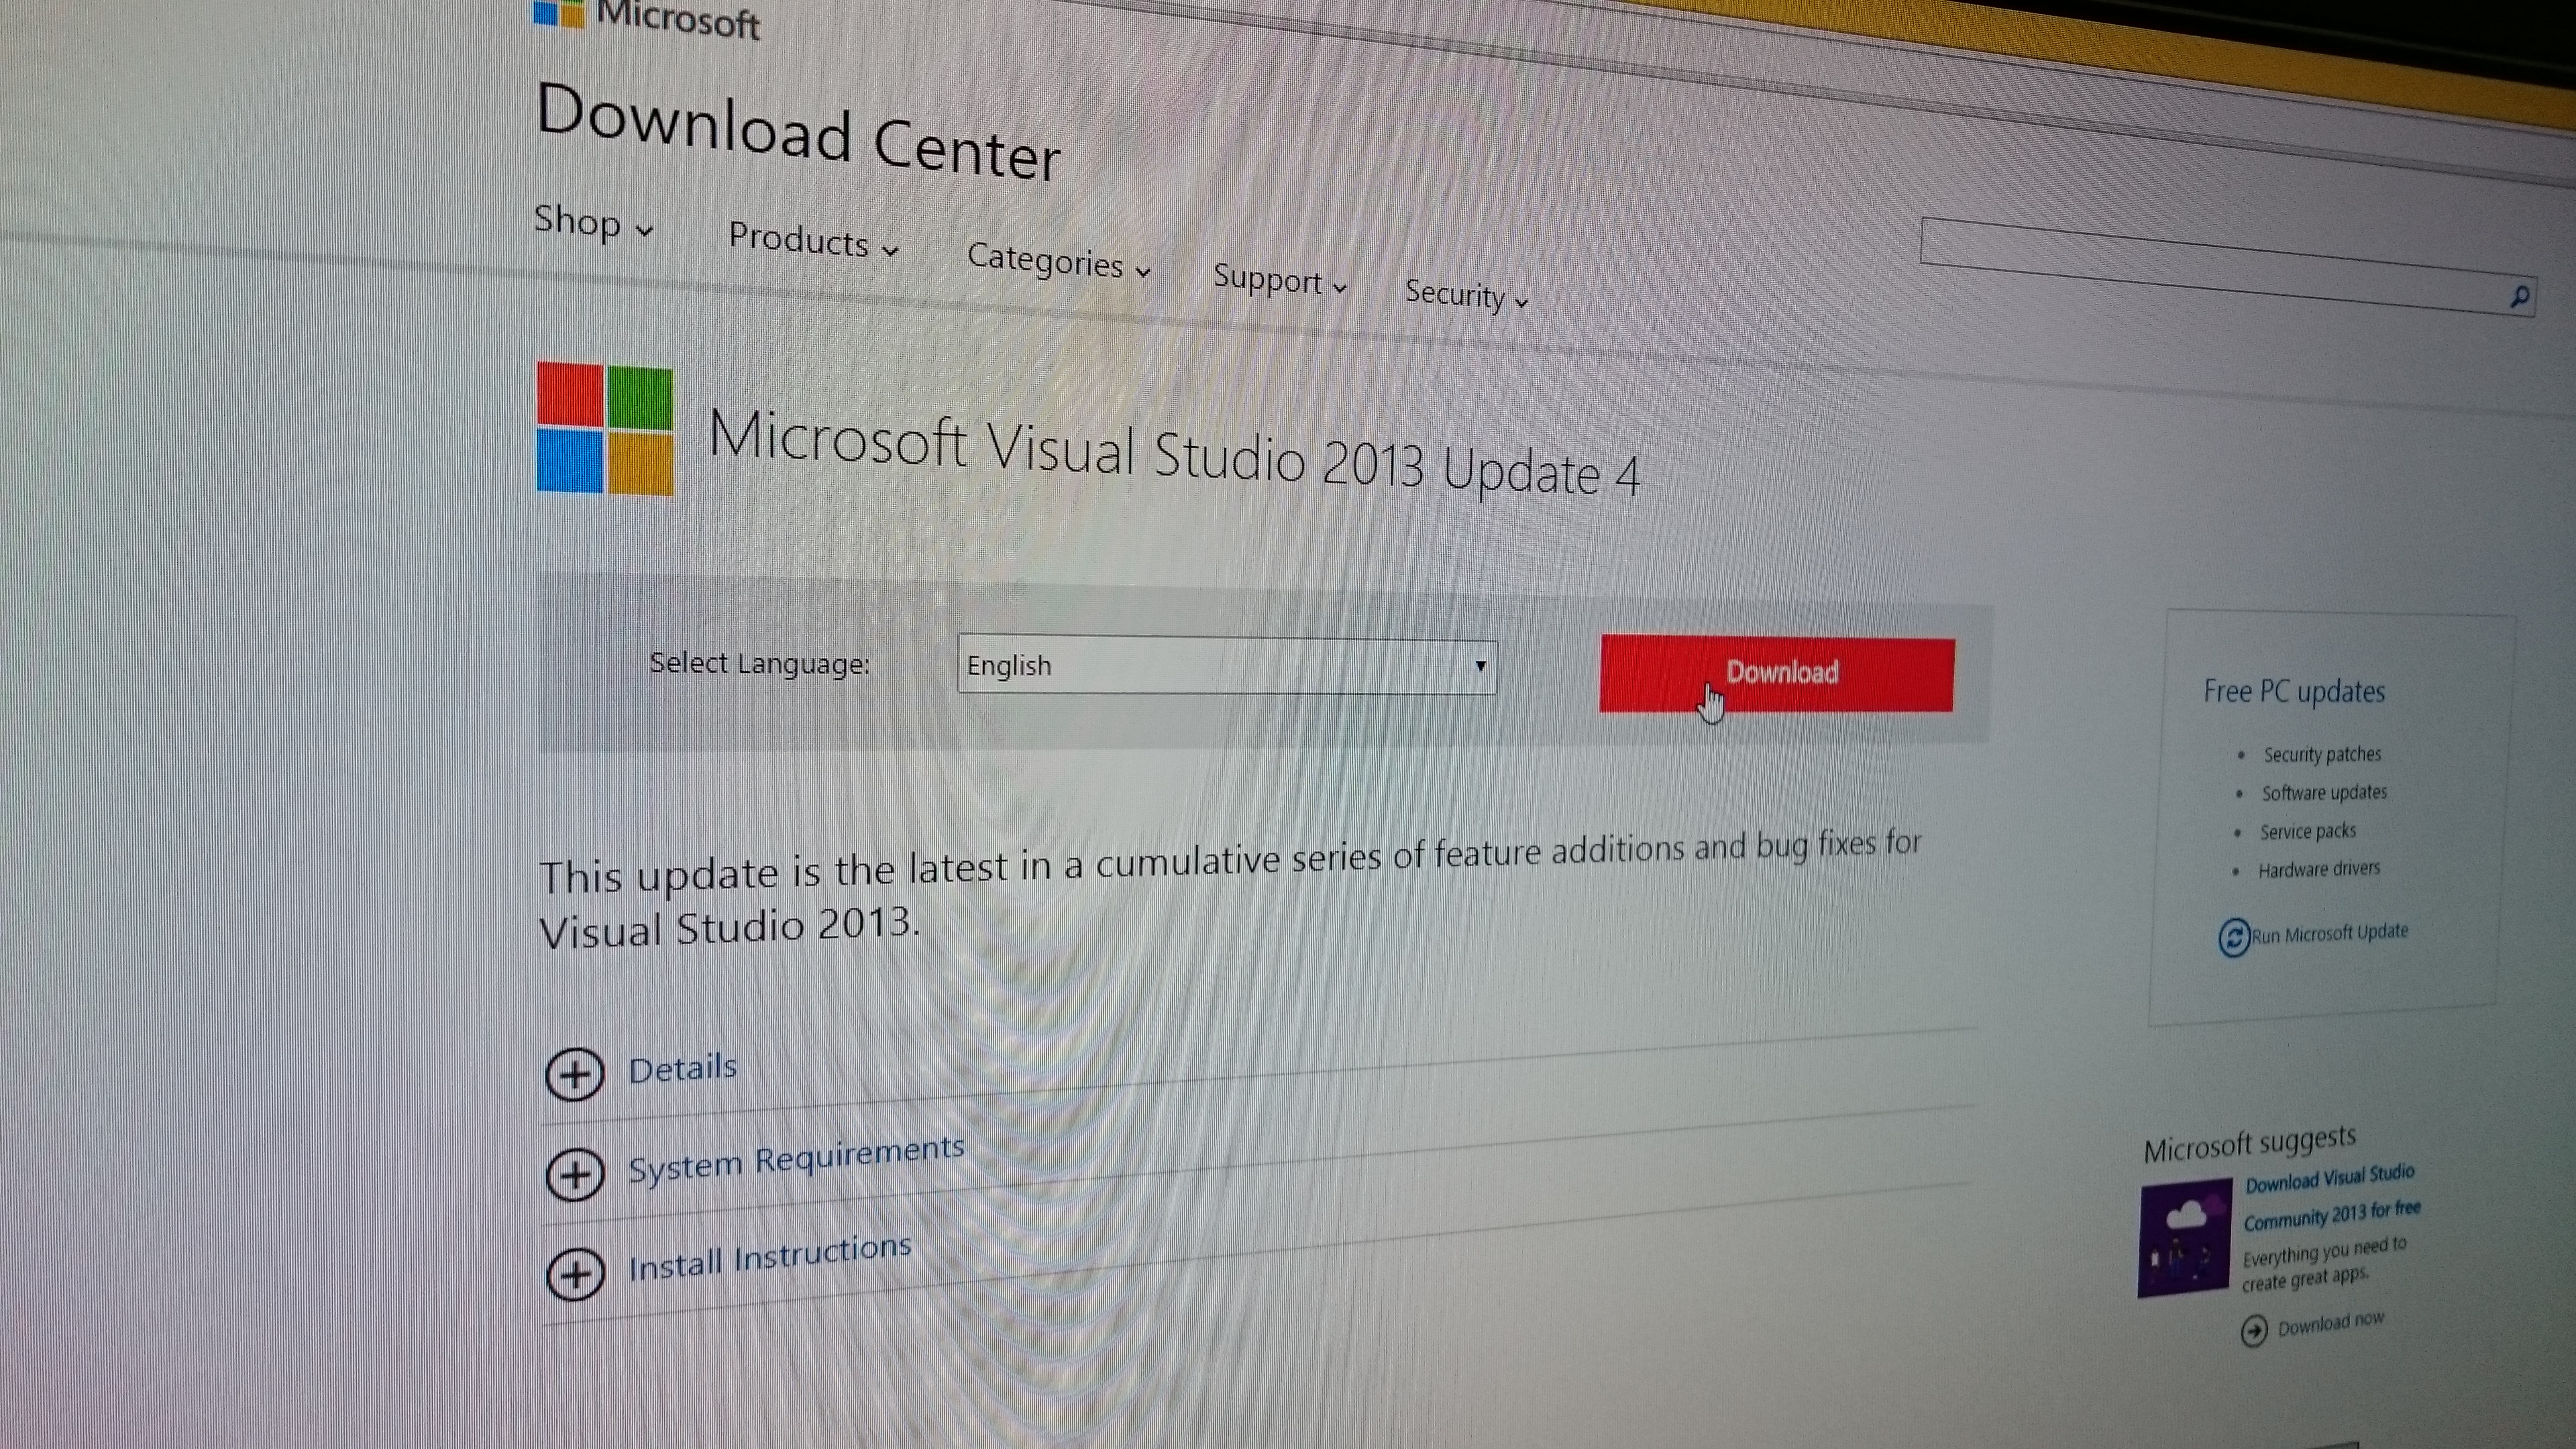Open the Shop menu
Viewport: 2576px width, 1449px height.
coord(593,222)
